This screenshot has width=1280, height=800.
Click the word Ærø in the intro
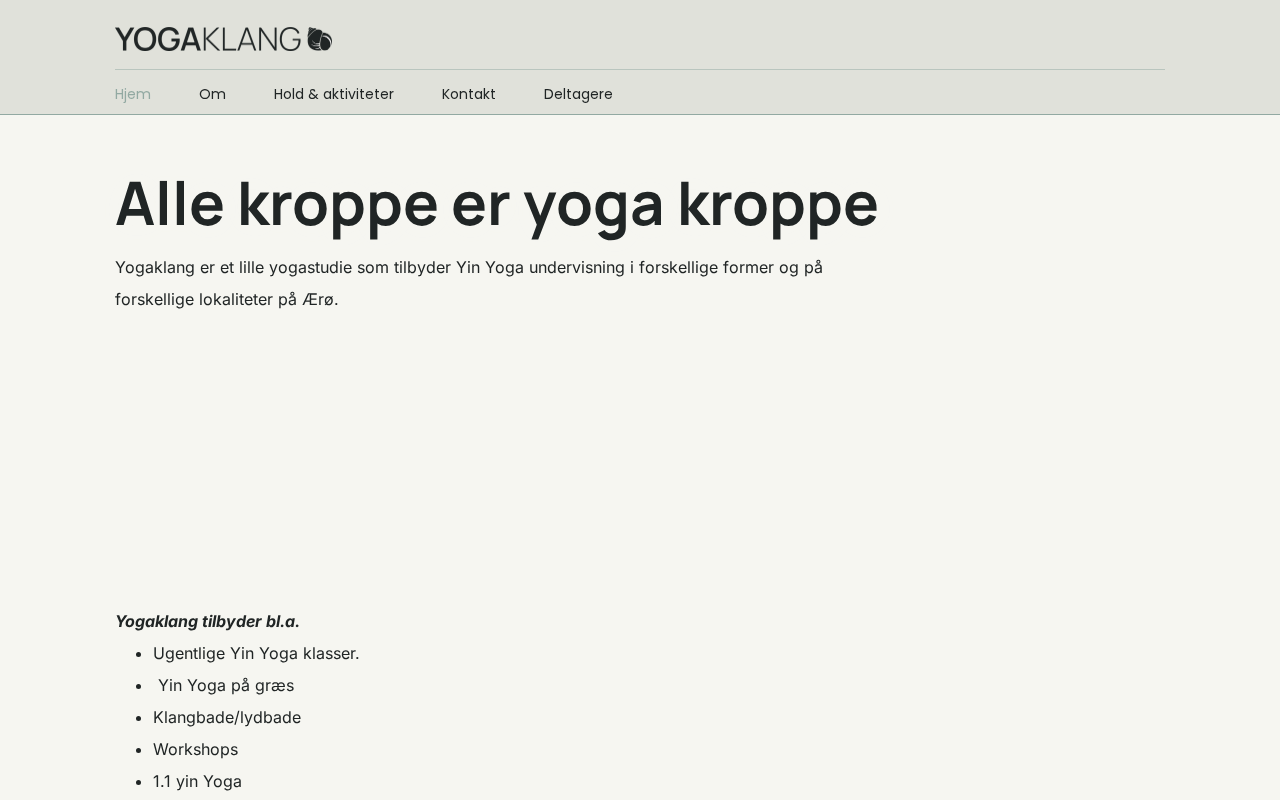(319, 299)
